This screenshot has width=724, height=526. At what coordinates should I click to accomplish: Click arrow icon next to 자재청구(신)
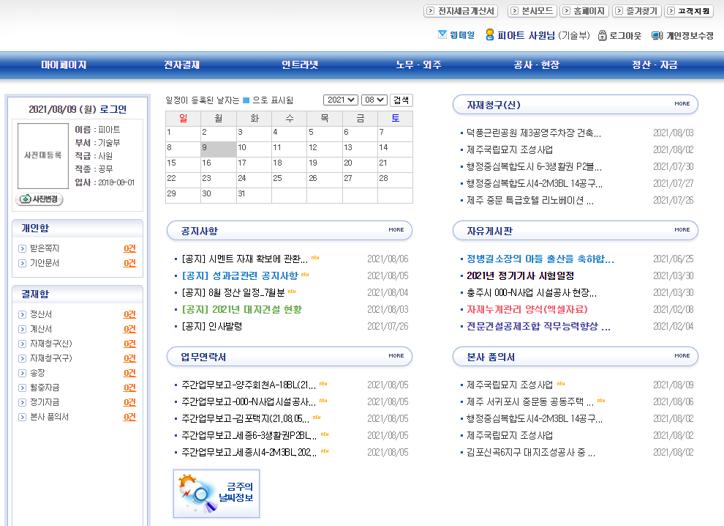(x=22, y=344)
